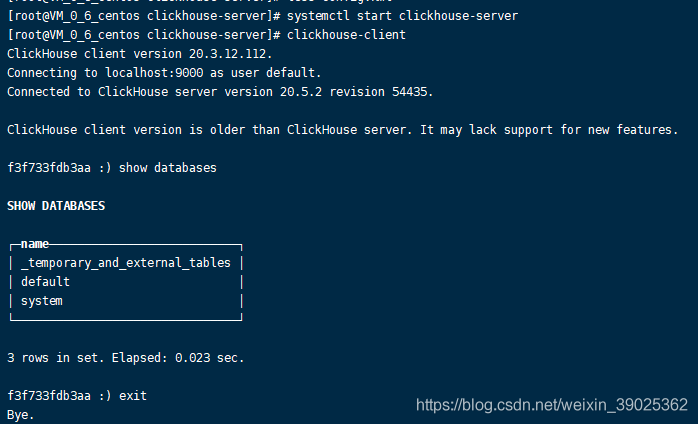Screen dimensions: 698x424
Task: Click the bold 'SHOW DATABASES' echo line
Action: (56, 206)
